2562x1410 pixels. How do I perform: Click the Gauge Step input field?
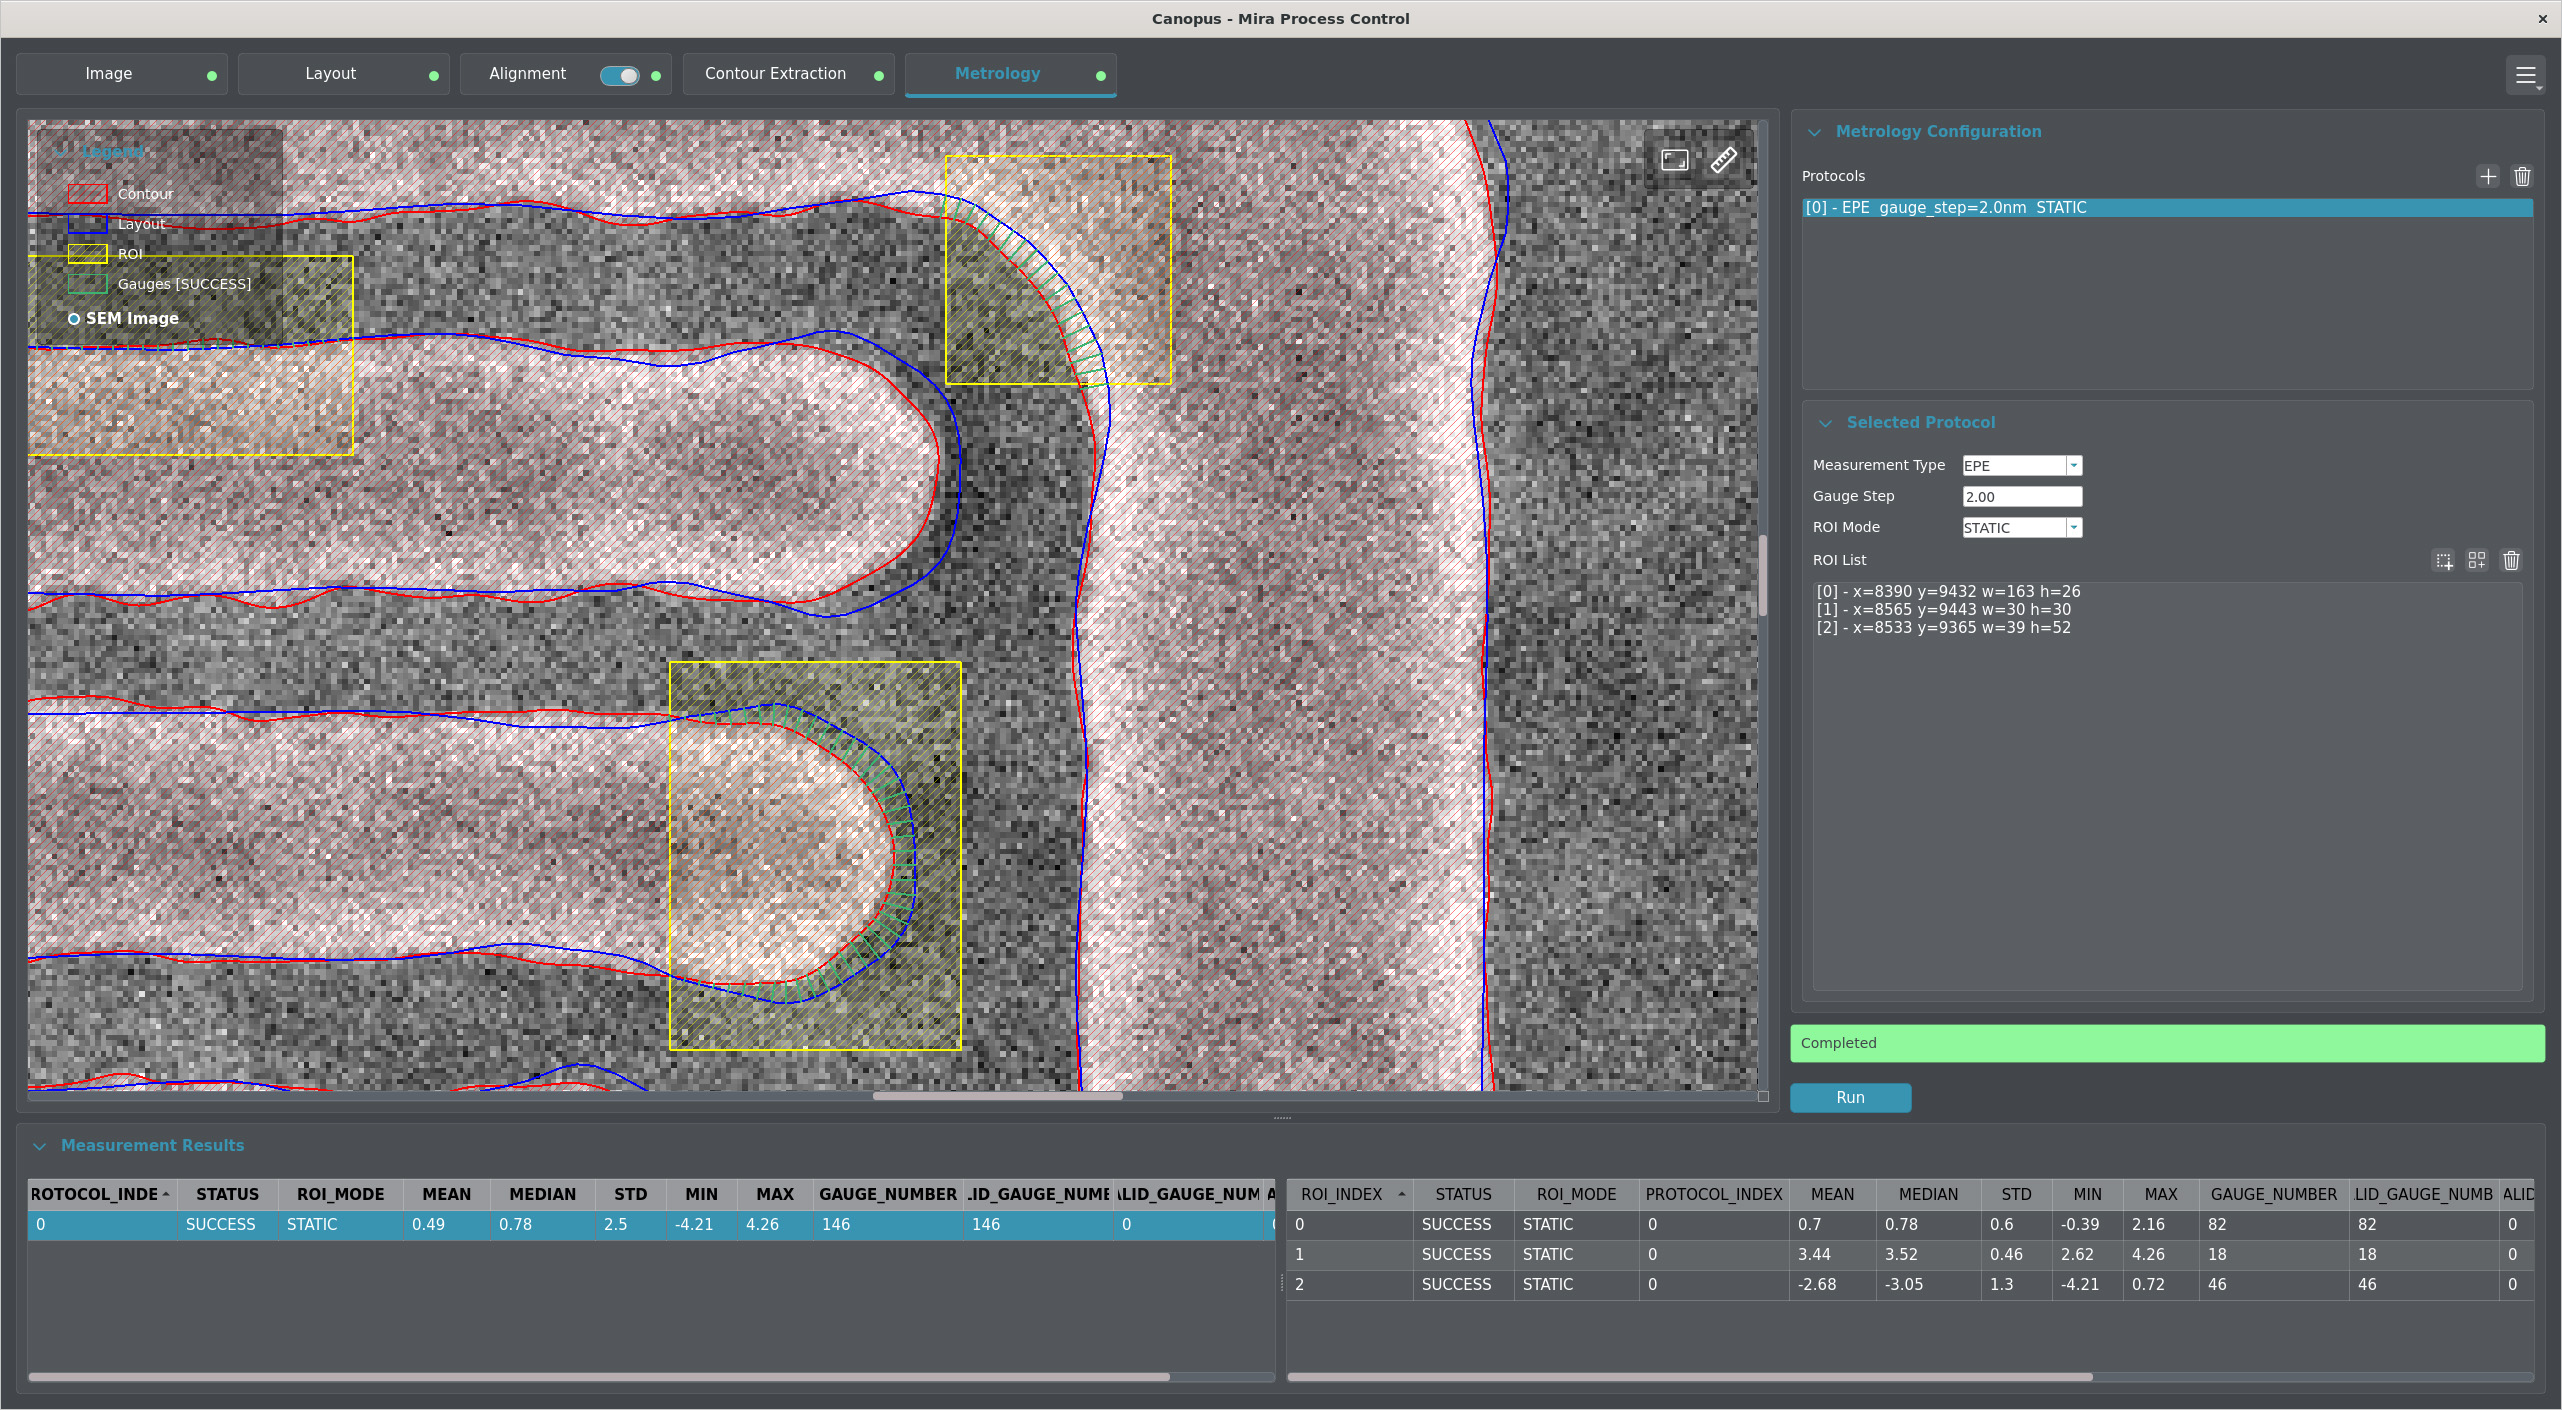click(2021, 497)
